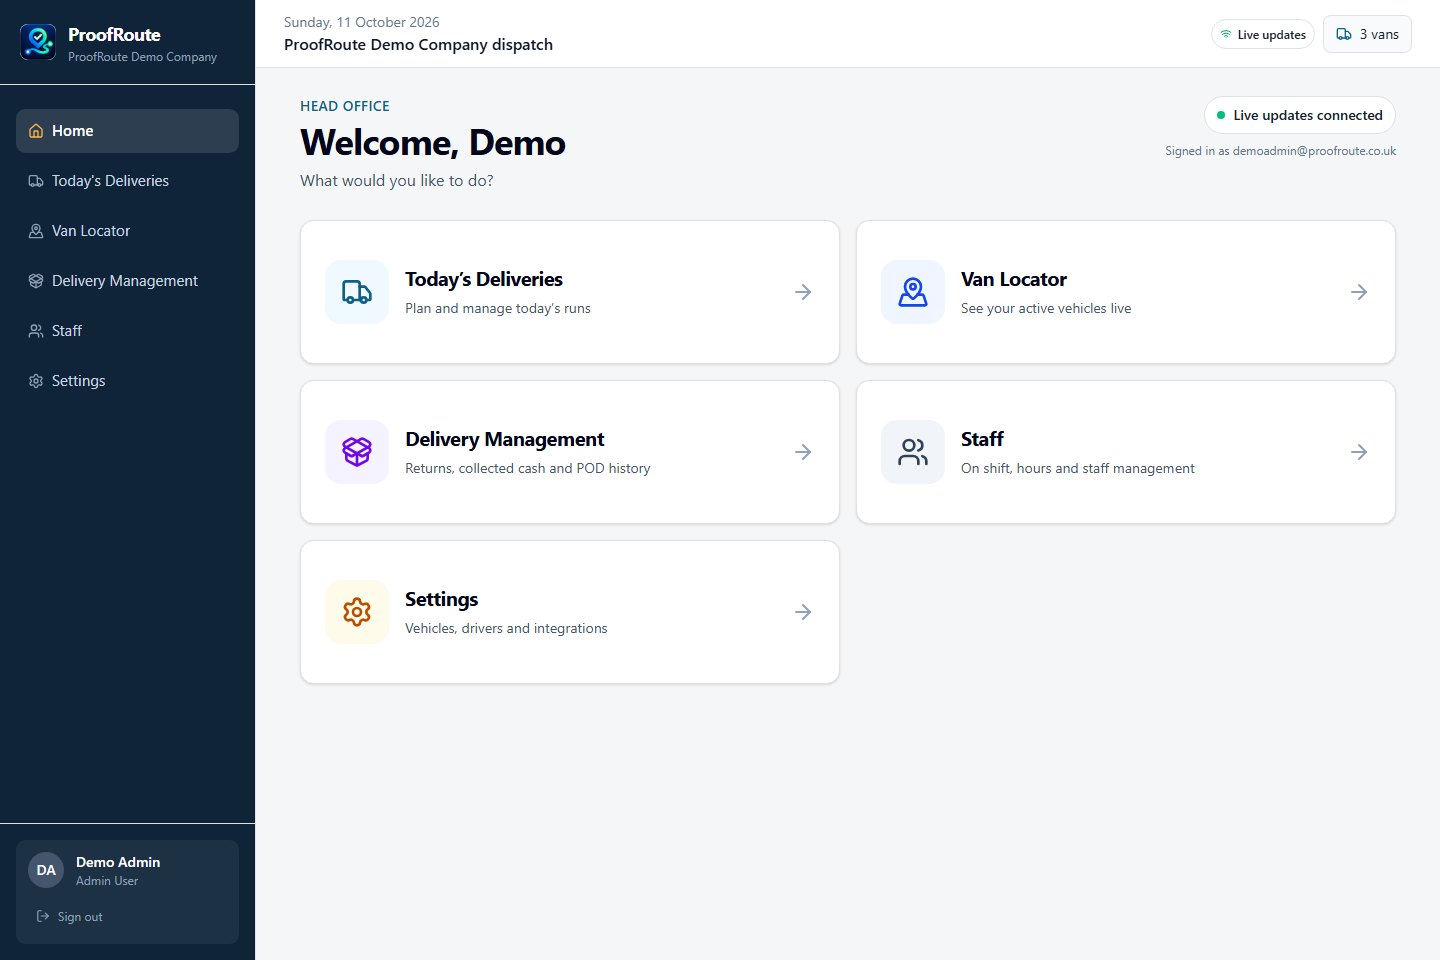Click the gear icon beside Settings in sidebar
The width and height of the screenshot is (1440, 960).
36,381
